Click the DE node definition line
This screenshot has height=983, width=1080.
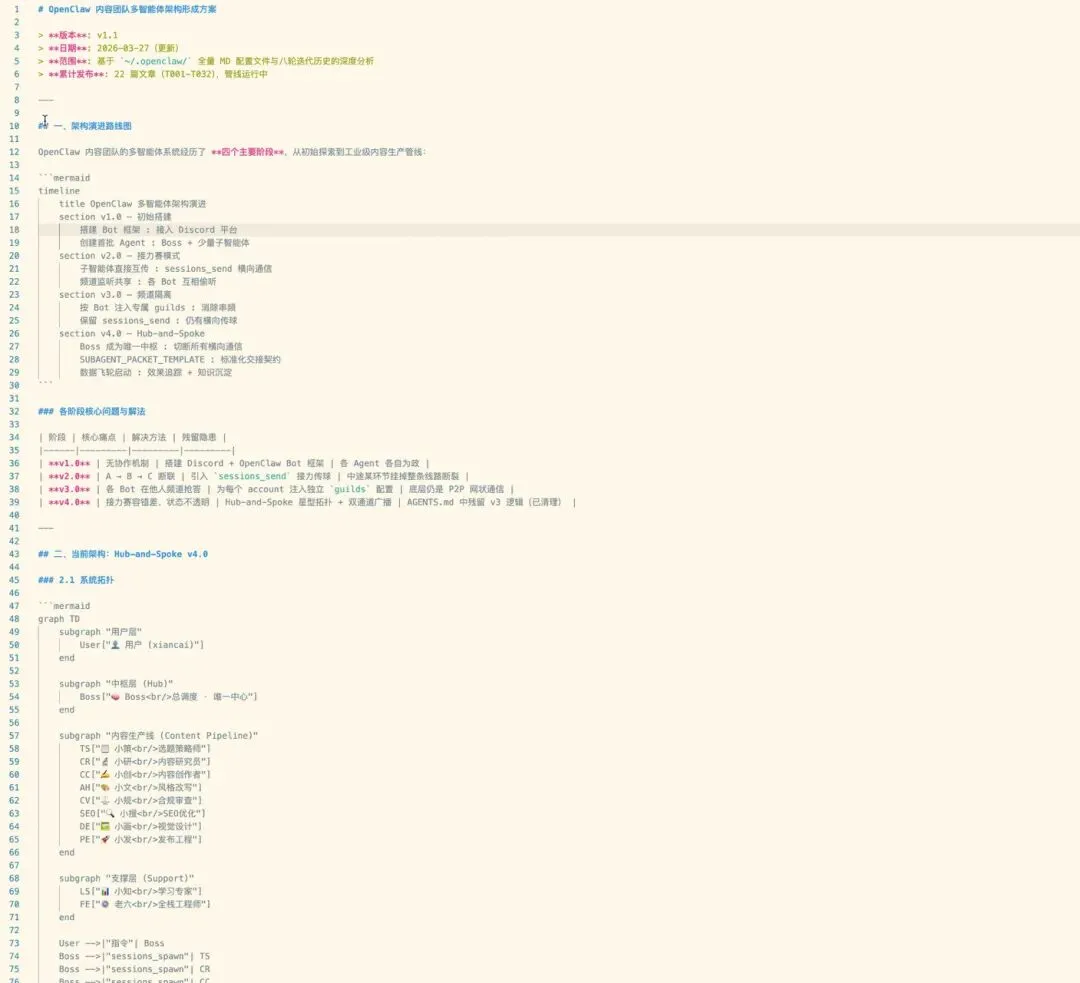click(x=141, y=827)
